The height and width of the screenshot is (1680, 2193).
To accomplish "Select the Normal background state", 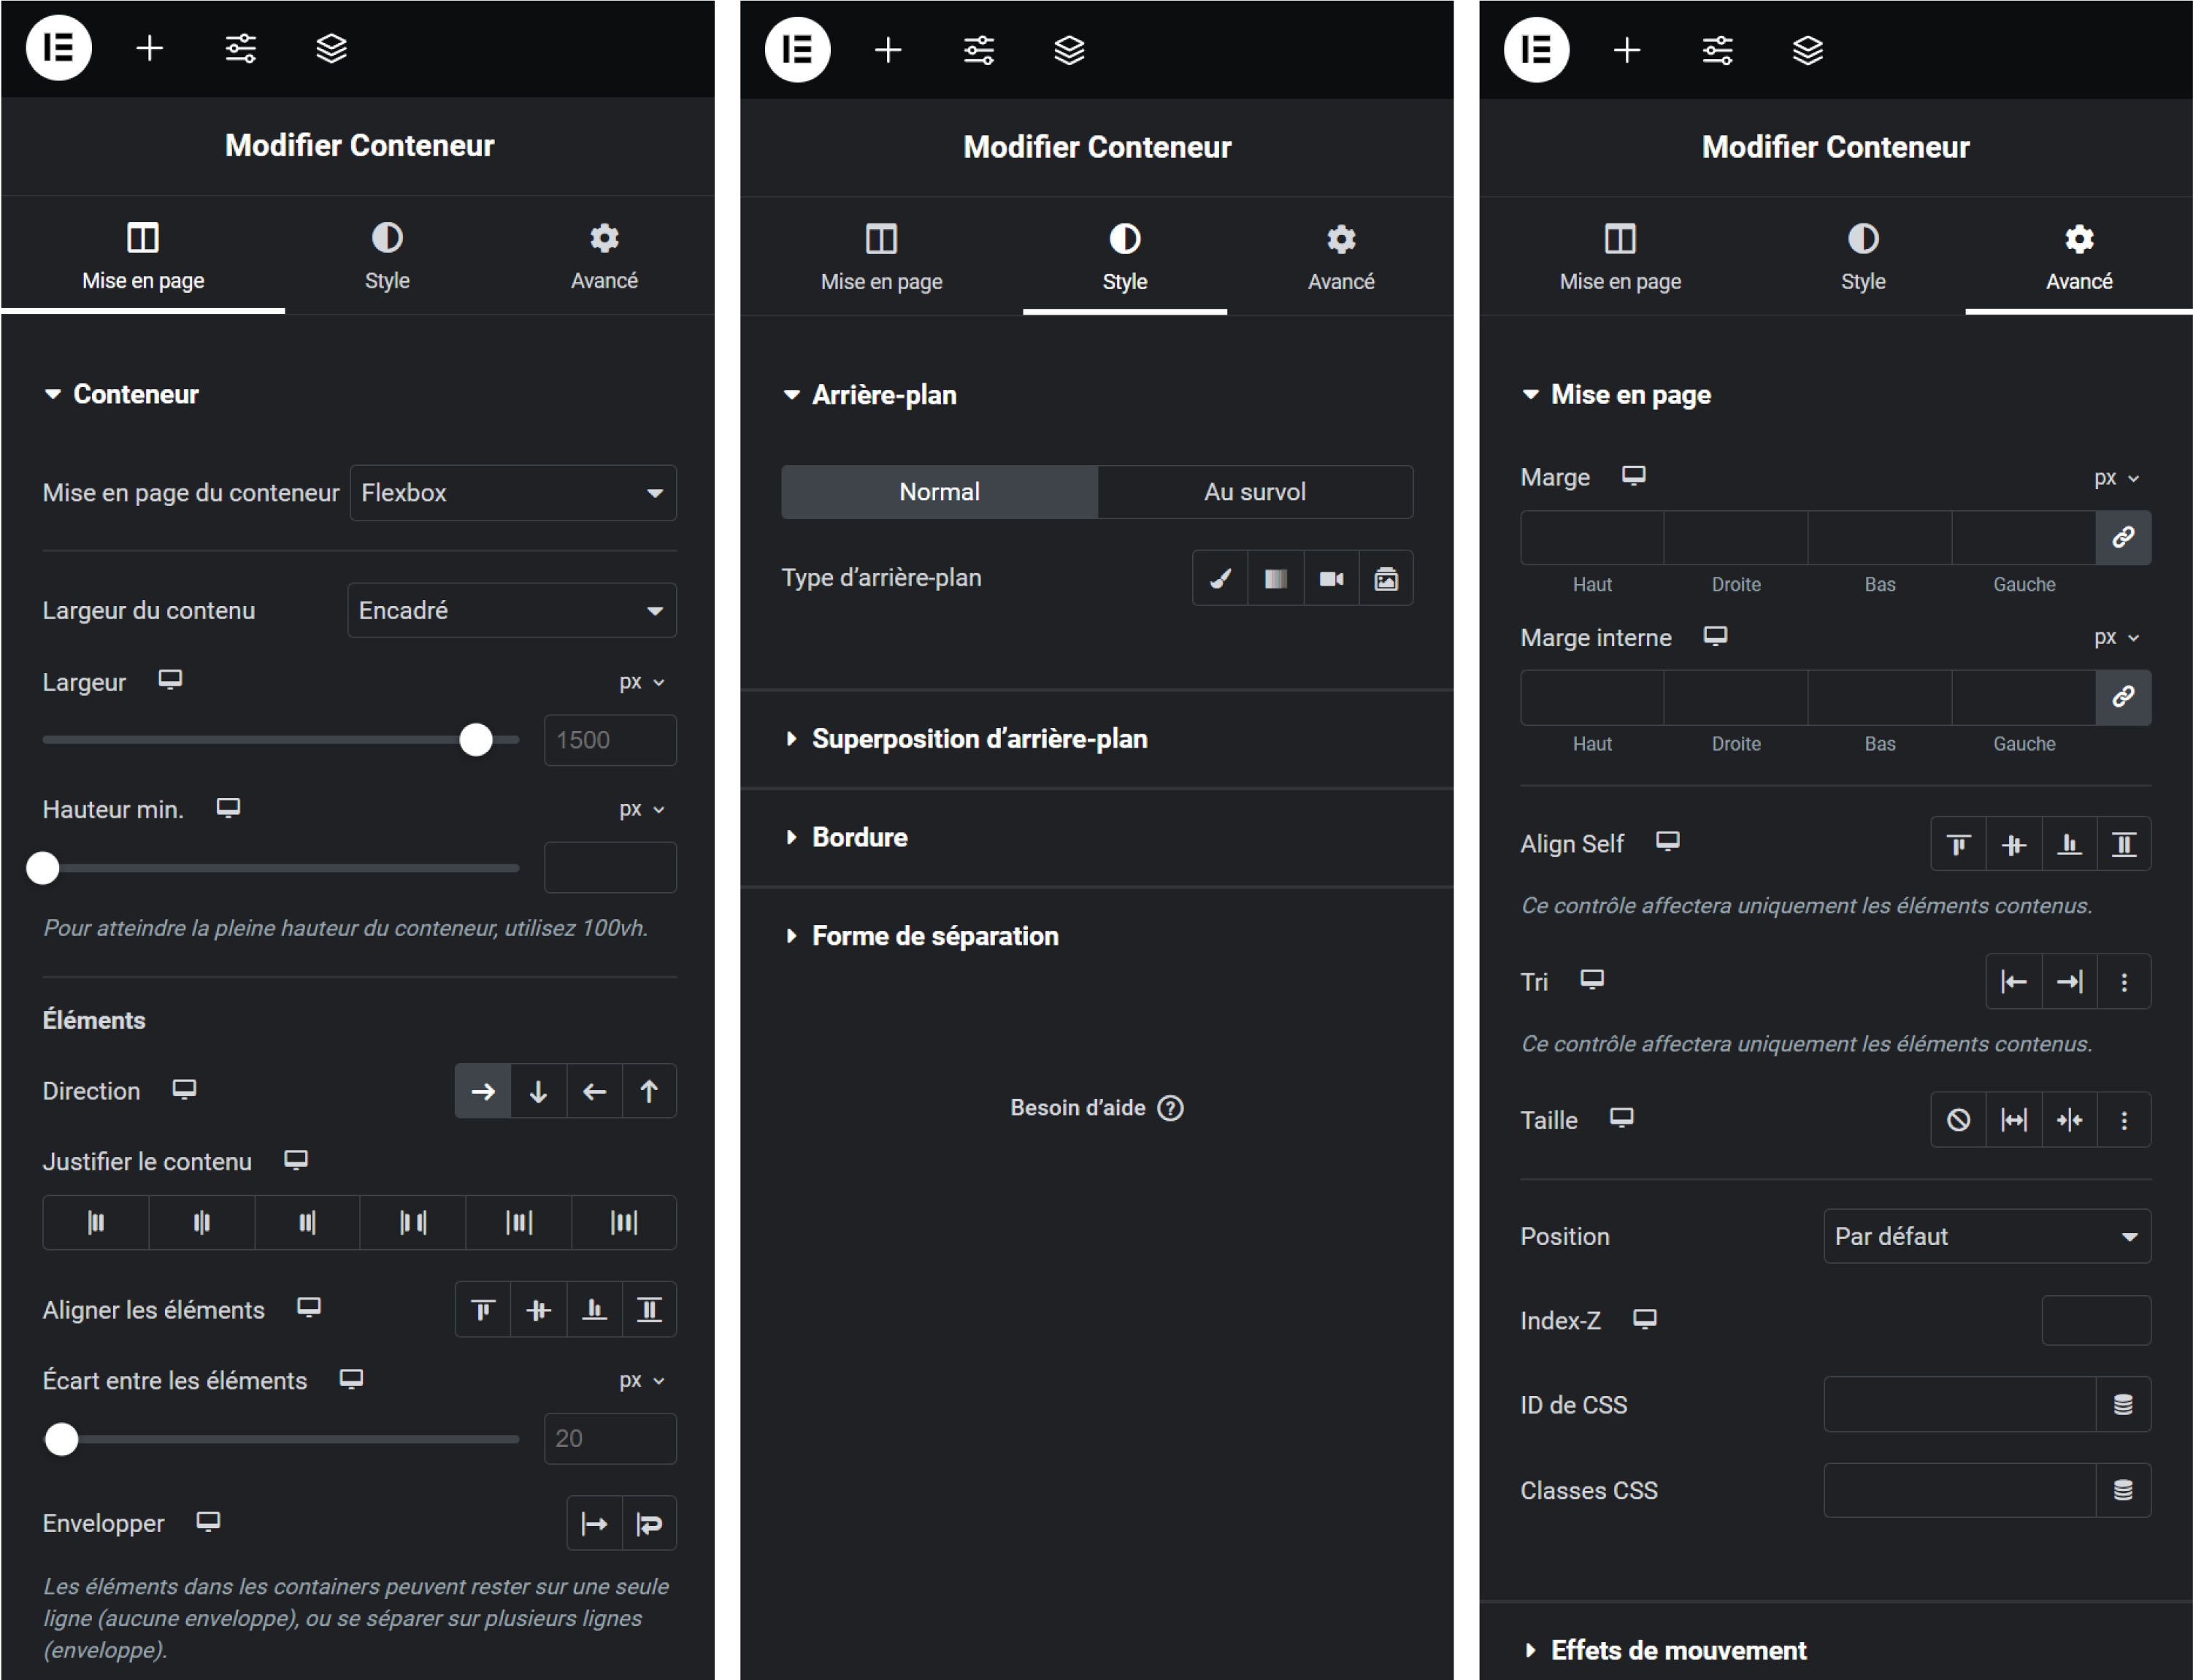I will (x=939, y=492).
